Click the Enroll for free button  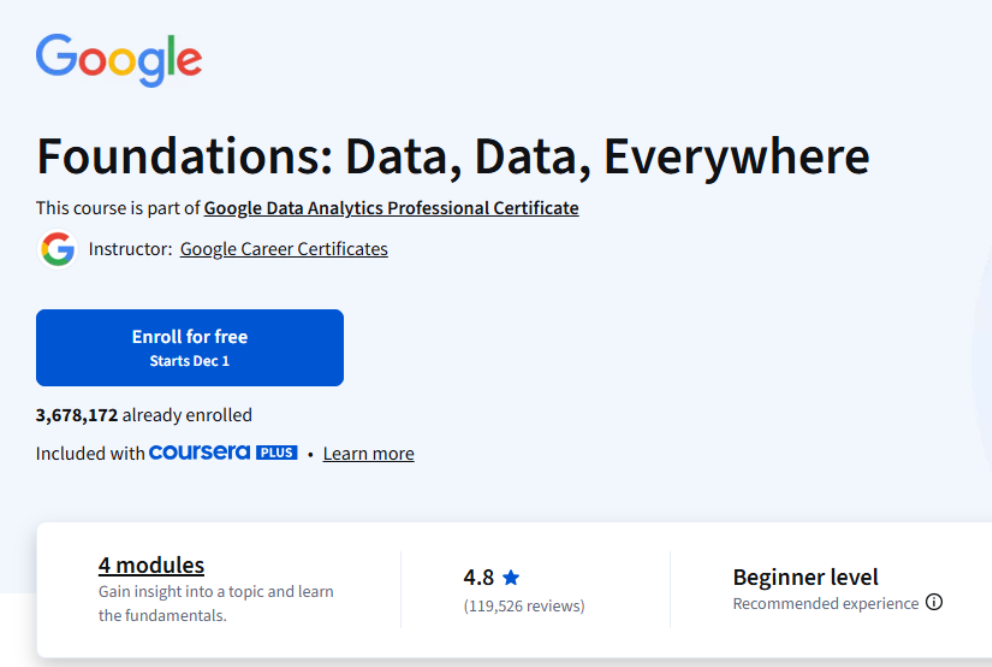tap(189, 347)
